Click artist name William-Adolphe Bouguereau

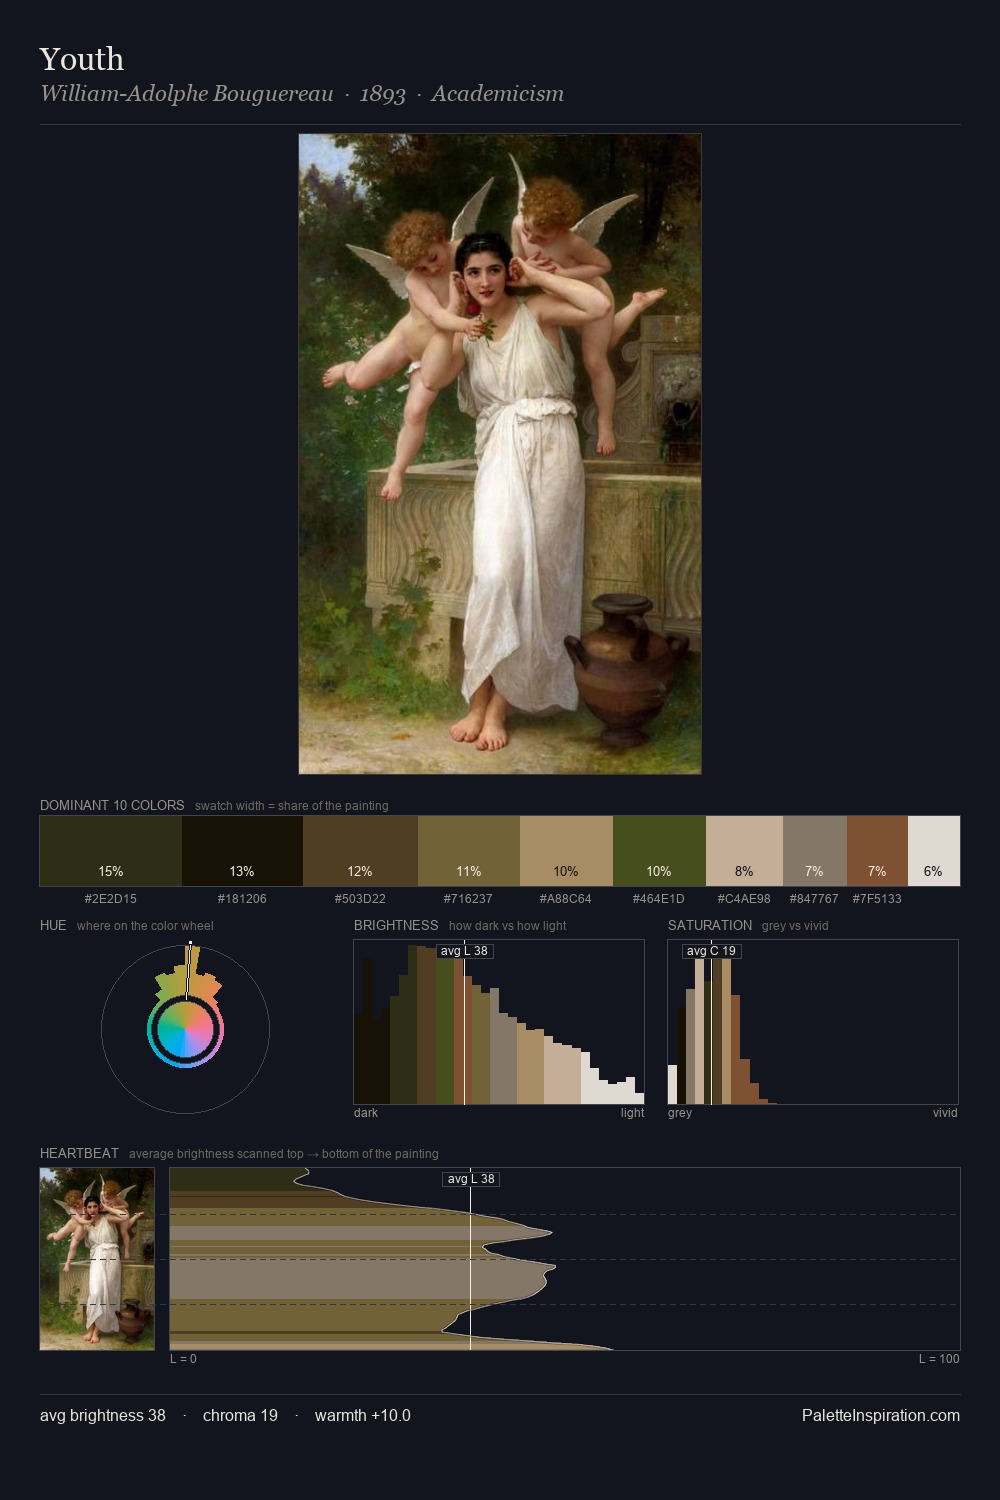pyautogui.click(x=187, y=94)
